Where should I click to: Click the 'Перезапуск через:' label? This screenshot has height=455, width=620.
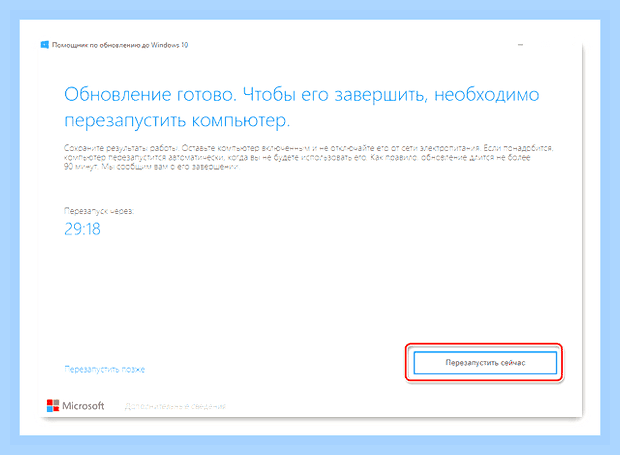pos(99,211)
